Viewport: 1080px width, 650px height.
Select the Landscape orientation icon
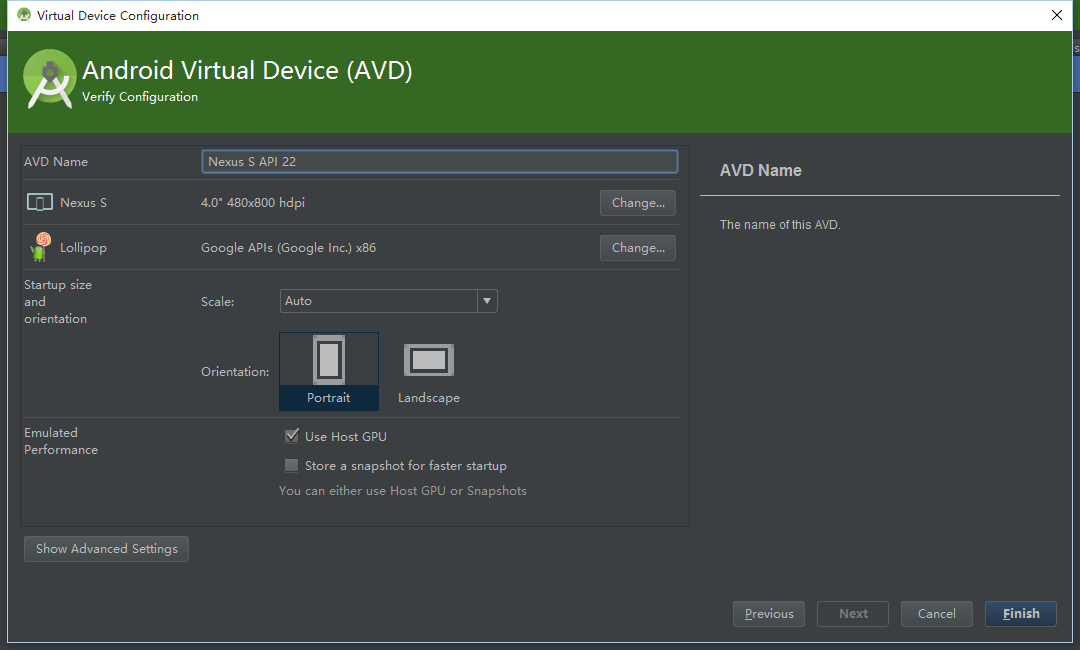[x=429, y=360]
